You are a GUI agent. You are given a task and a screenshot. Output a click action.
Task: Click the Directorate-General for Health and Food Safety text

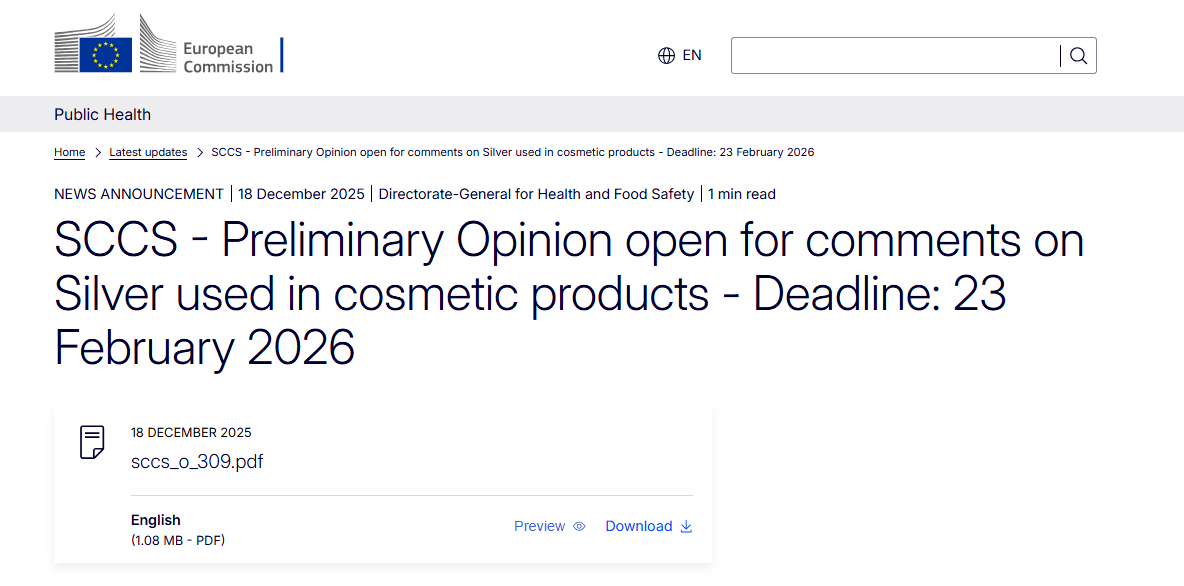pos(536,194)
